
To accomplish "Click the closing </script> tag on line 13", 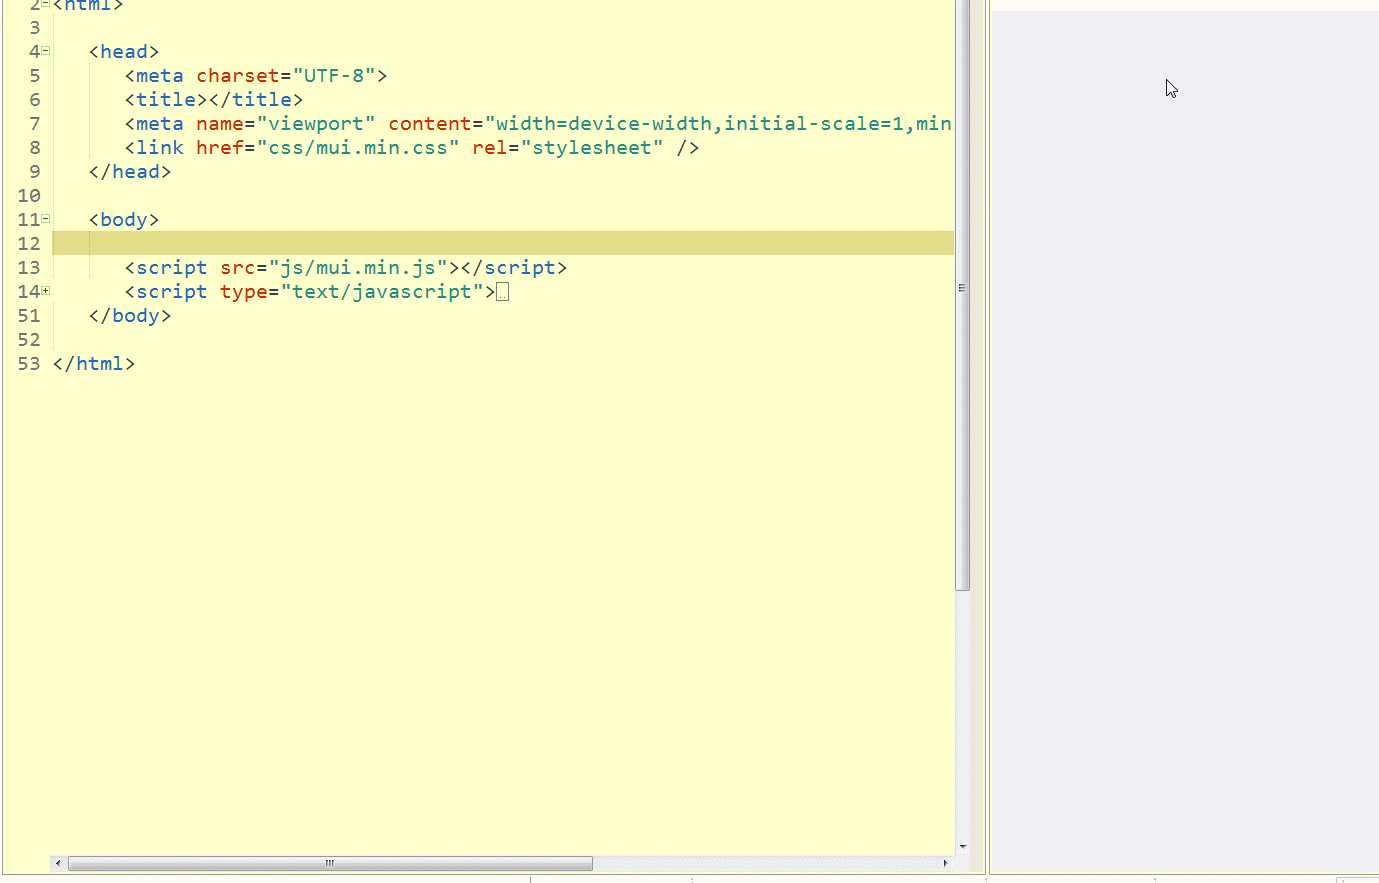I will coord(514,268).
